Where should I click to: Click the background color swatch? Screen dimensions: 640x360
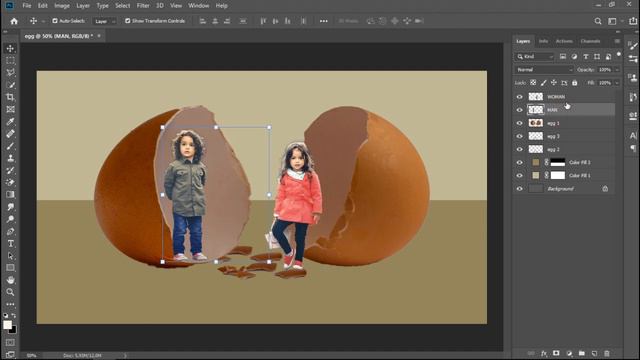click(x=13, y=330)
